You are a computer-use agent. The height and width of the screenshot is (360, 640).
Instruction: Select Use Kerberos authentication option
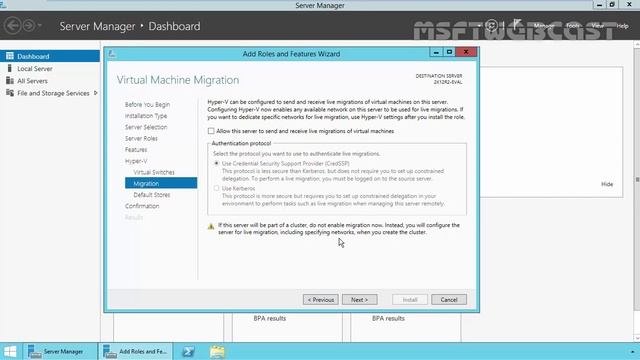216,188
